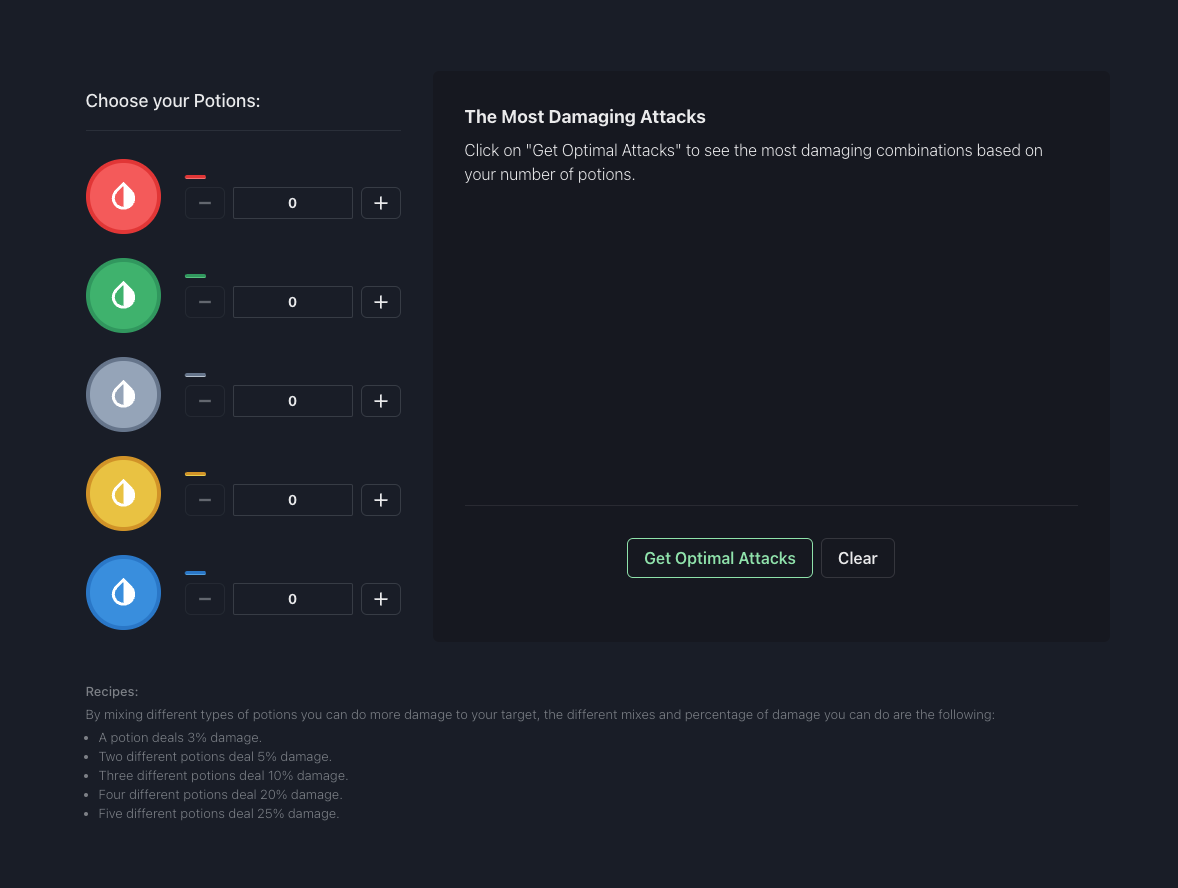This screenshot has width=1178, height=888.
Task: Increase the gray potion count with plus
Action: coord(380,400)
